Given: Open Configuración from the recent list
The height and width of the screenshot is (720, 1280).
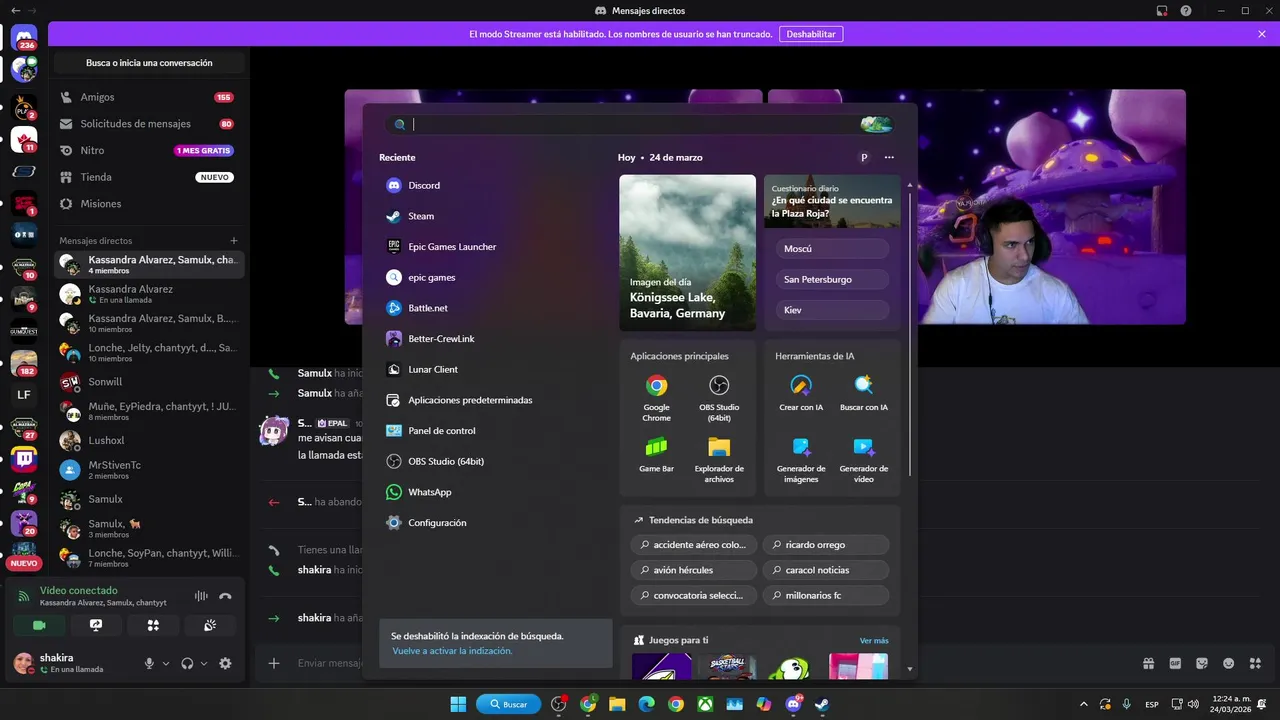Looking at the screenshot, I should pyautogui.click(x=437, y=523).
